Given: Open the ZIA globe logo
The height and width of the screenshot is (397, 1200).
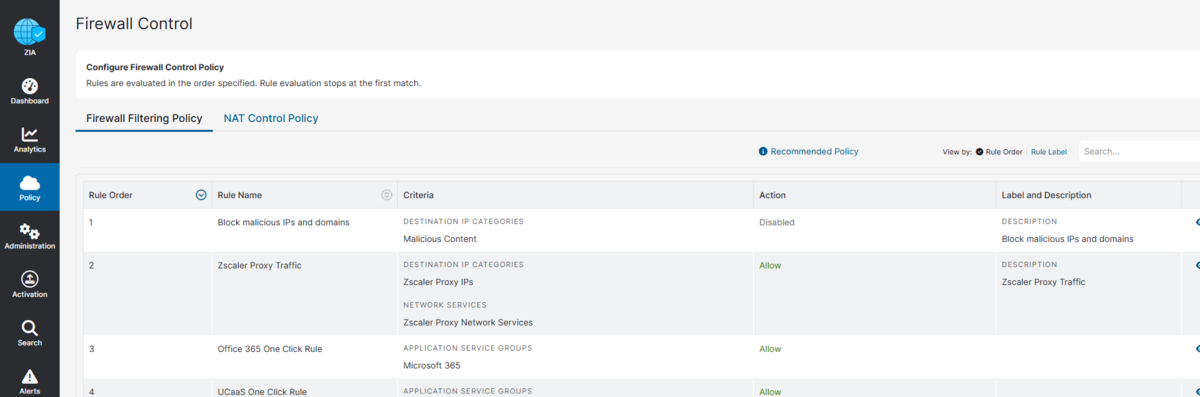Looking at the screenshot, I should [29, 29].
